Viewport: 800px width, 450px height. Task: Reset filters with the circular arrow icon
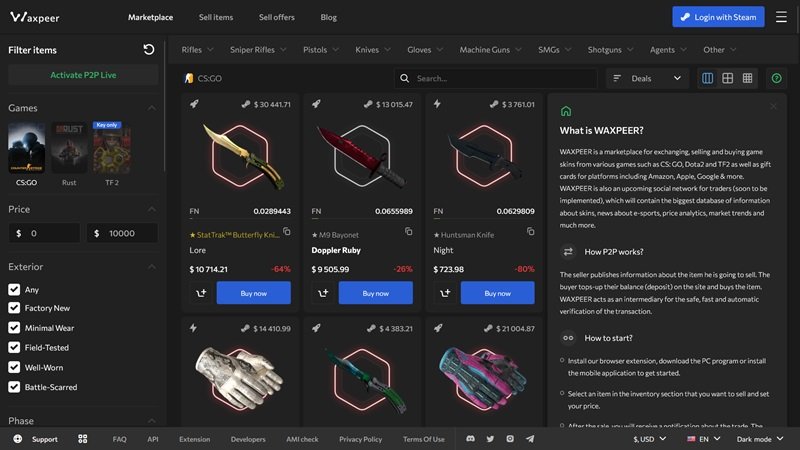click(x=148, y=49)
